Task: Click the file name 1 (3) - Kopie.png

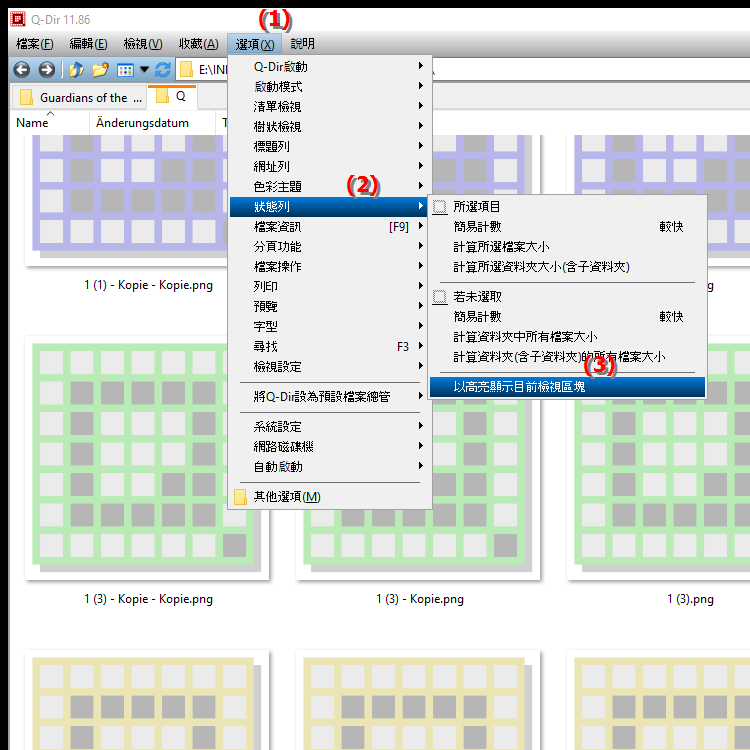Action: click(x=420, y=599)
